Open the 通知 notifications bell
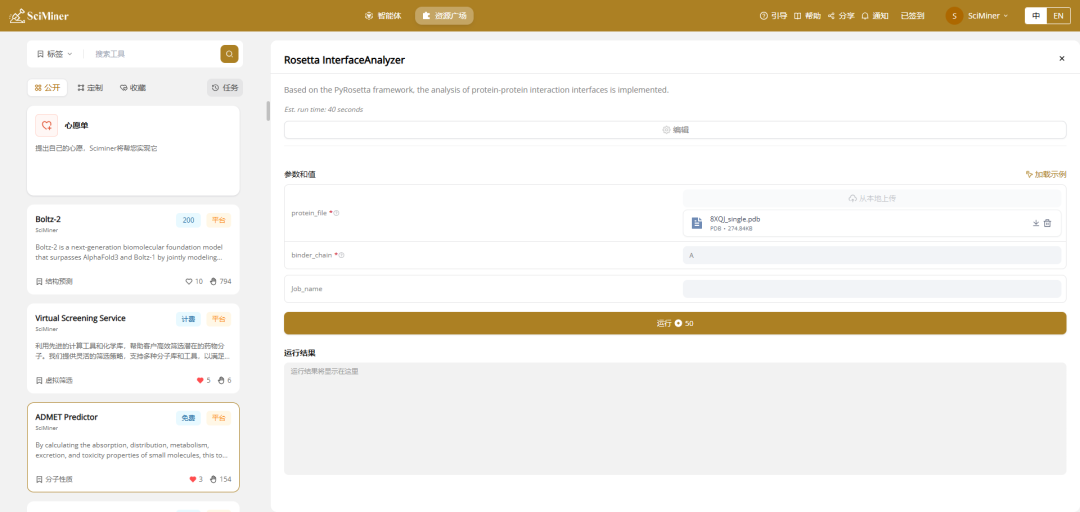Screen dimensions: 1080x512 pyautogui.click(x=874, y=16)
